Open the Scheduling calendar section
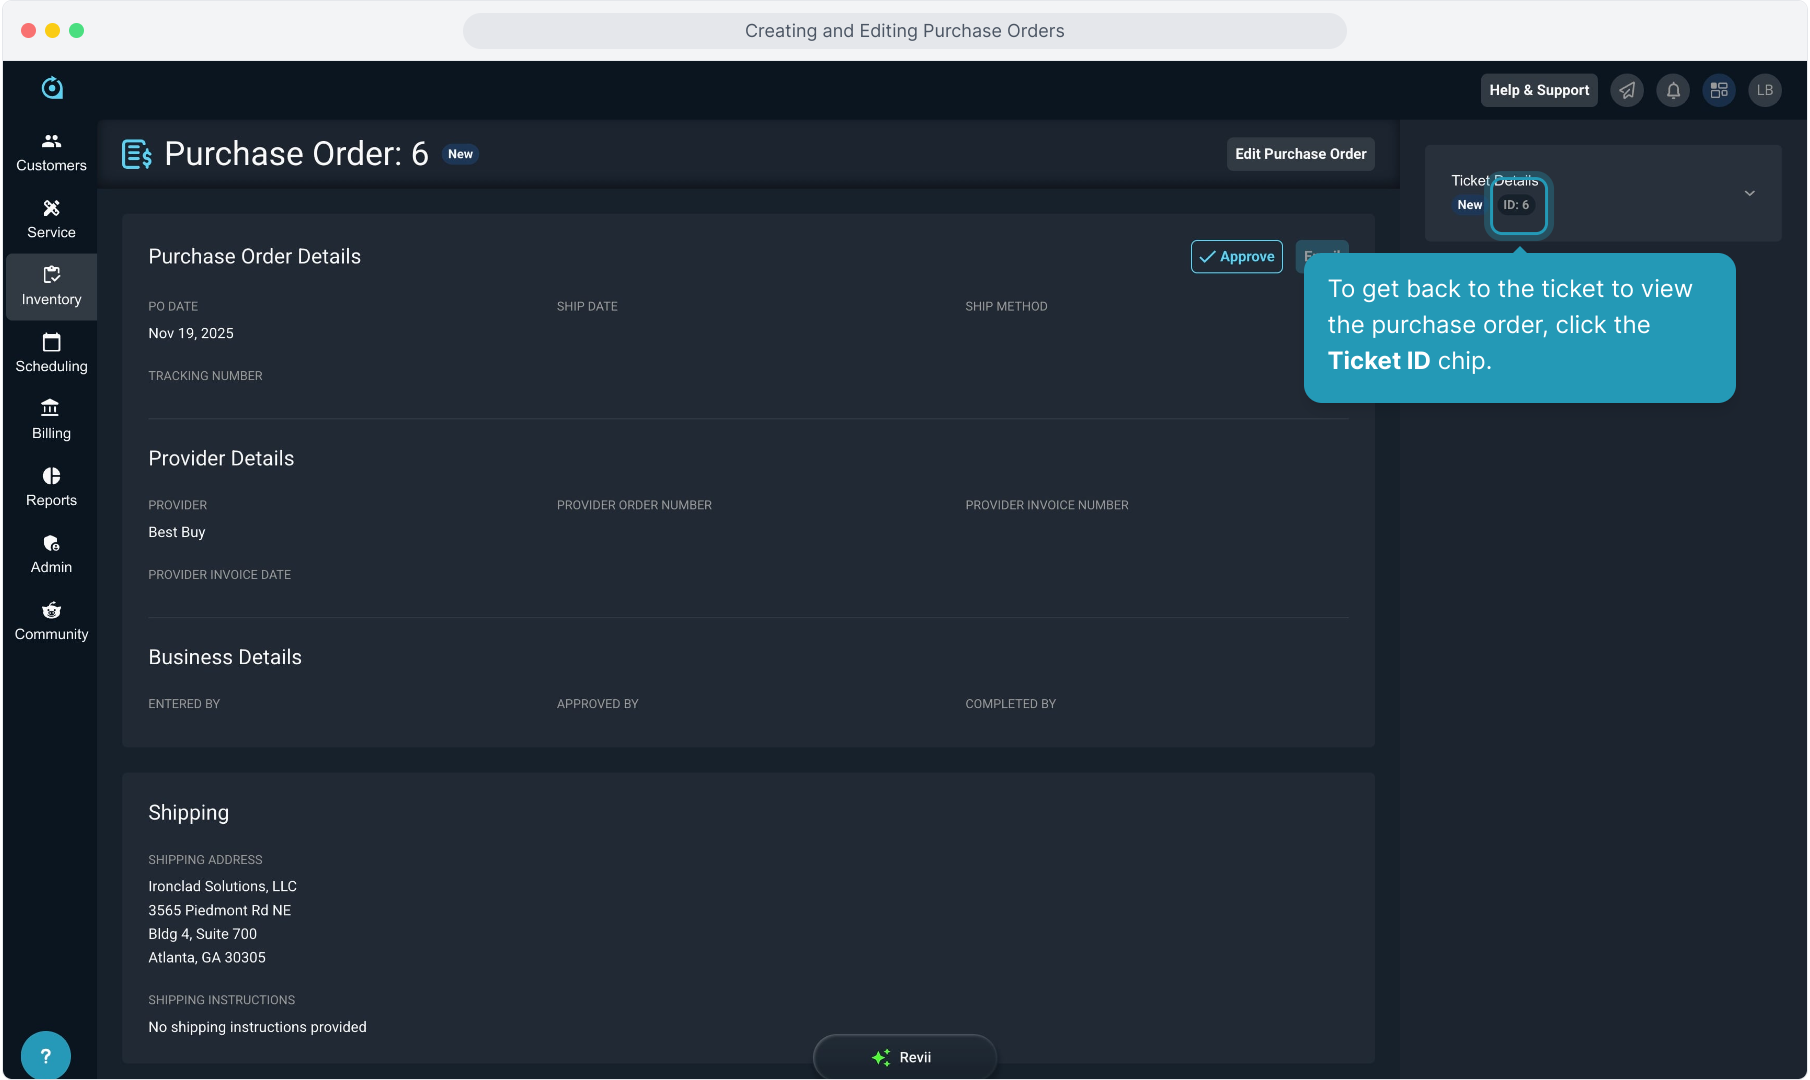1810x1080 pixels. coord(51,353)
